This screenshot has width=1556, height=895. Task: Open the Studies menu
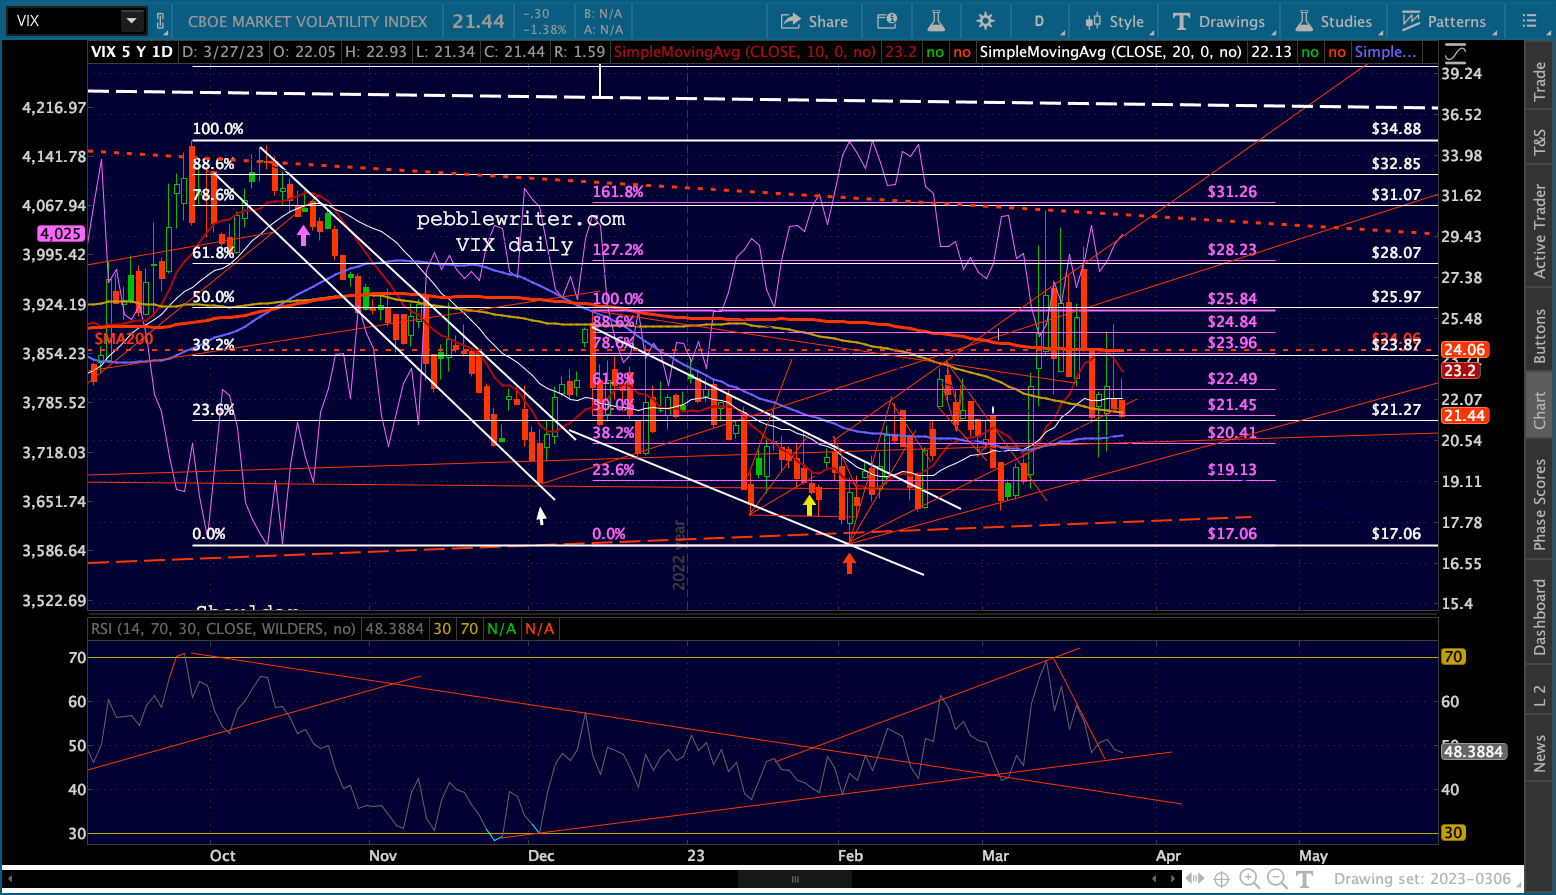coord(1334,21)
